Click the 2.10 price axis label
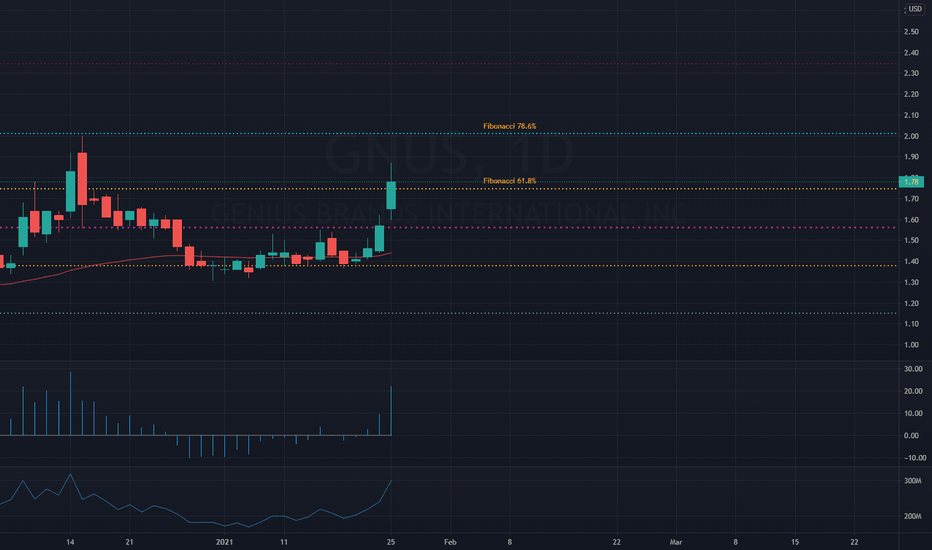The height and width of the screenshot is (550, 932). (x=911, y=115)
